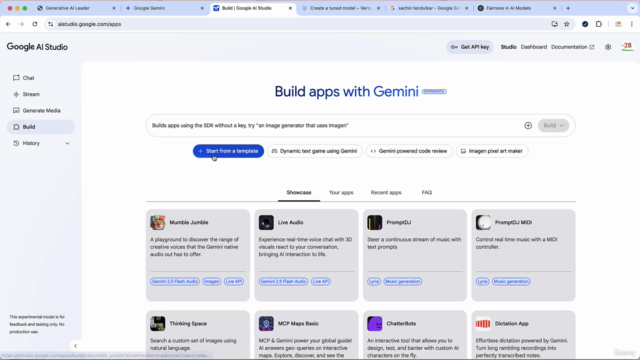The height and width of the screenshot is (360, 640).
Task: Bookmark this page with the star
Action: coord(567,24)
